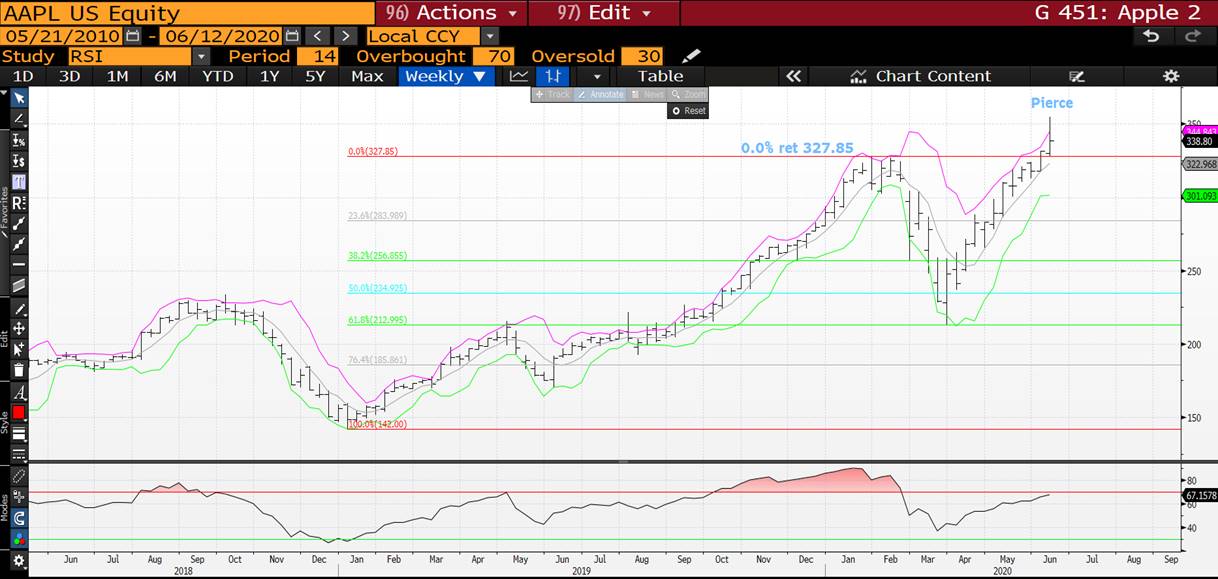This screenshot has height=579, width=1218.
Task: Select the YTD range tab
Action: [217, 76]
